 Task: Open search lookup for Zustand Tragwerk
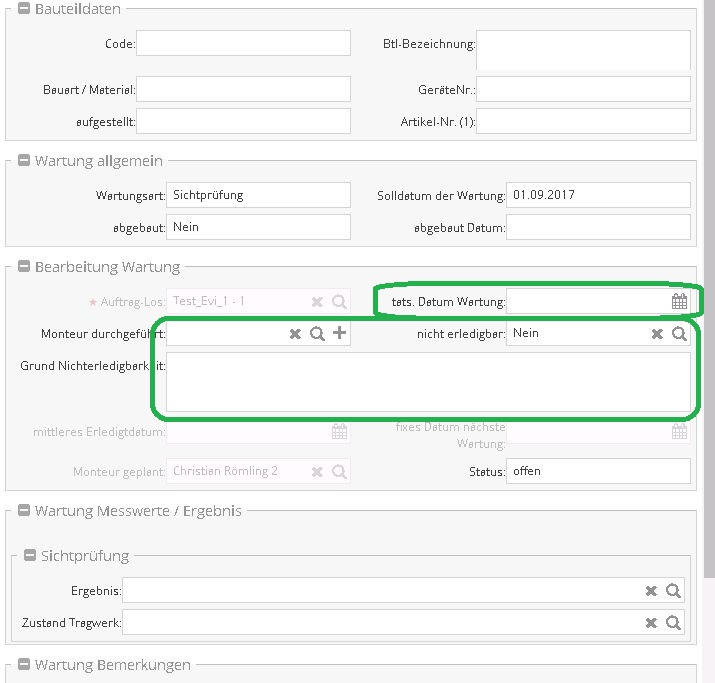tap(673, 623)
